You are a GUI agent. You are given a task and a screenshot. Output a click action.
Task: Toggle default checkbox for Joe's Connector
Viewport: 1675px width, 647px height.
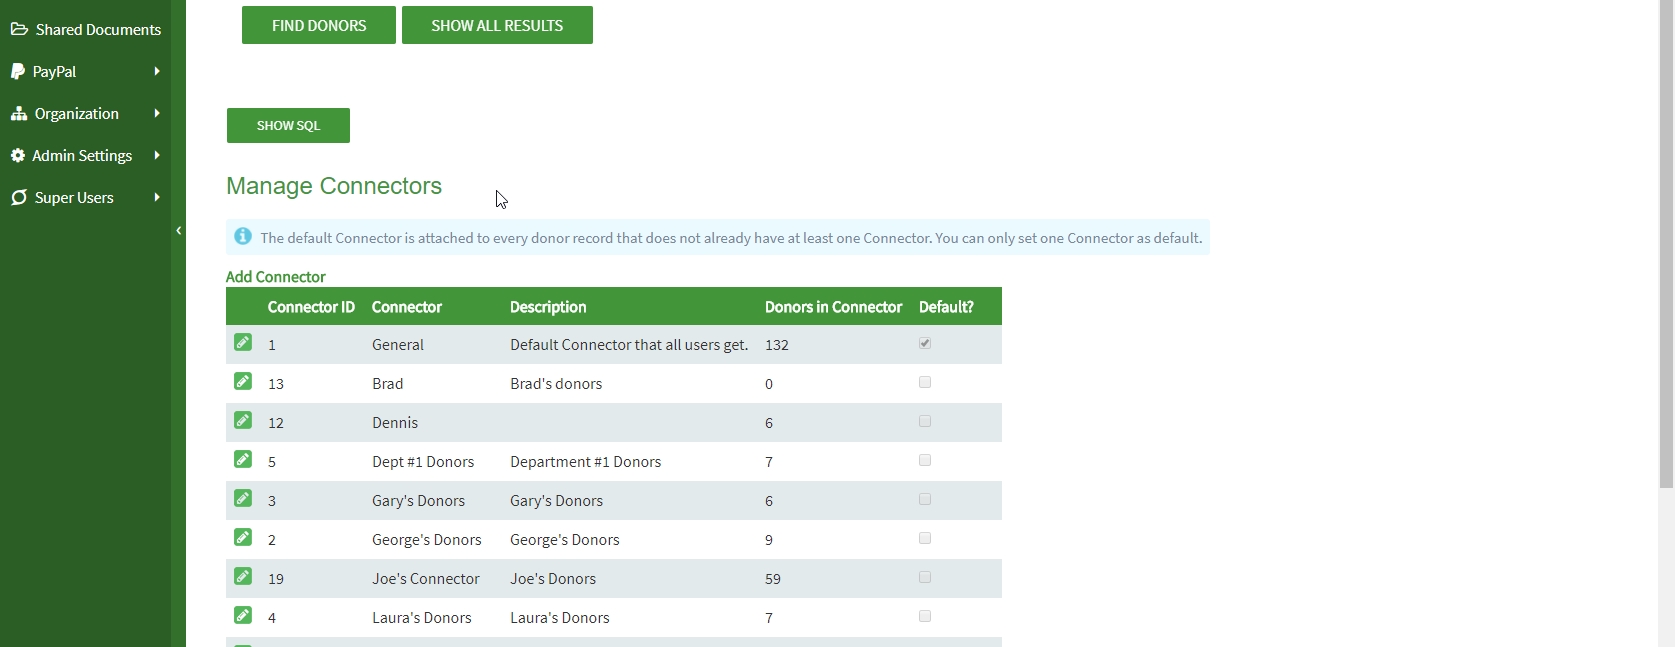coord(925,577)
